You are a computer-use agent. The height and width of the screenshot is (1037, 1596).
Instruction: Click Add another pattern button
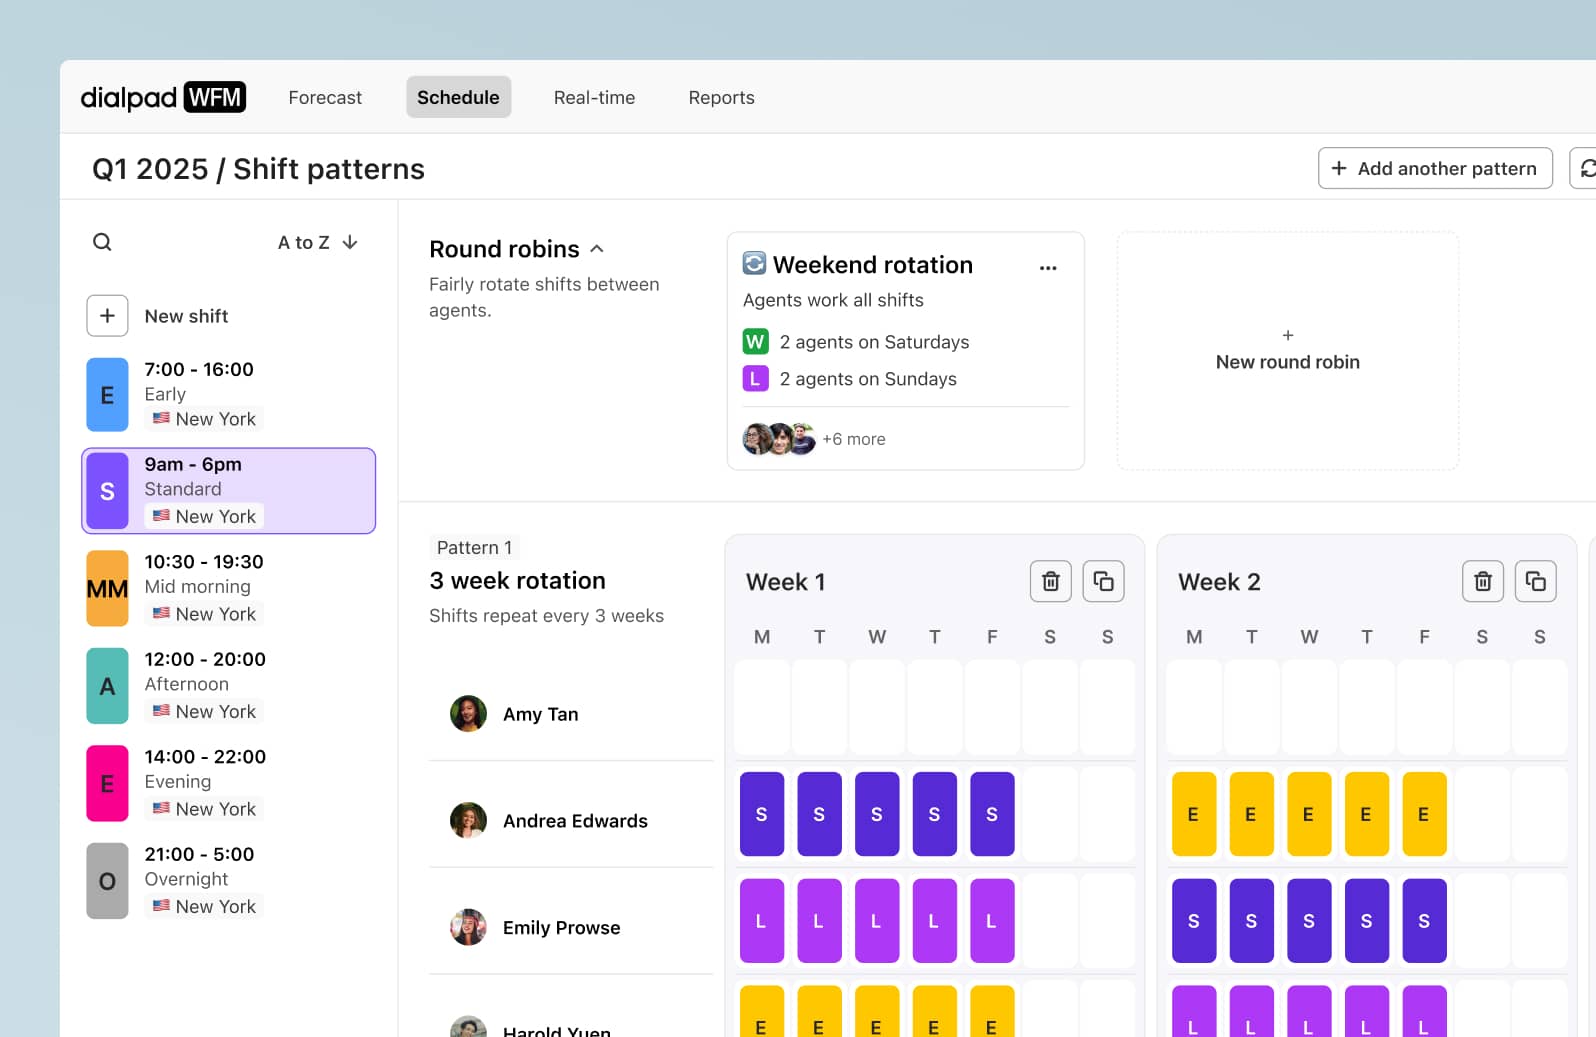point(1434,169)
